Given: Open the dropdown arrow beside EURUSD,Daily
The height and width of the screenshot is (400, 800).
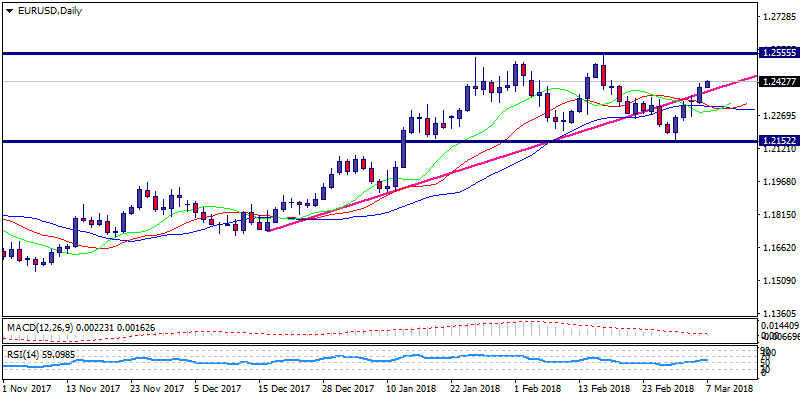Looking at the screenshot, I should 9,10.
